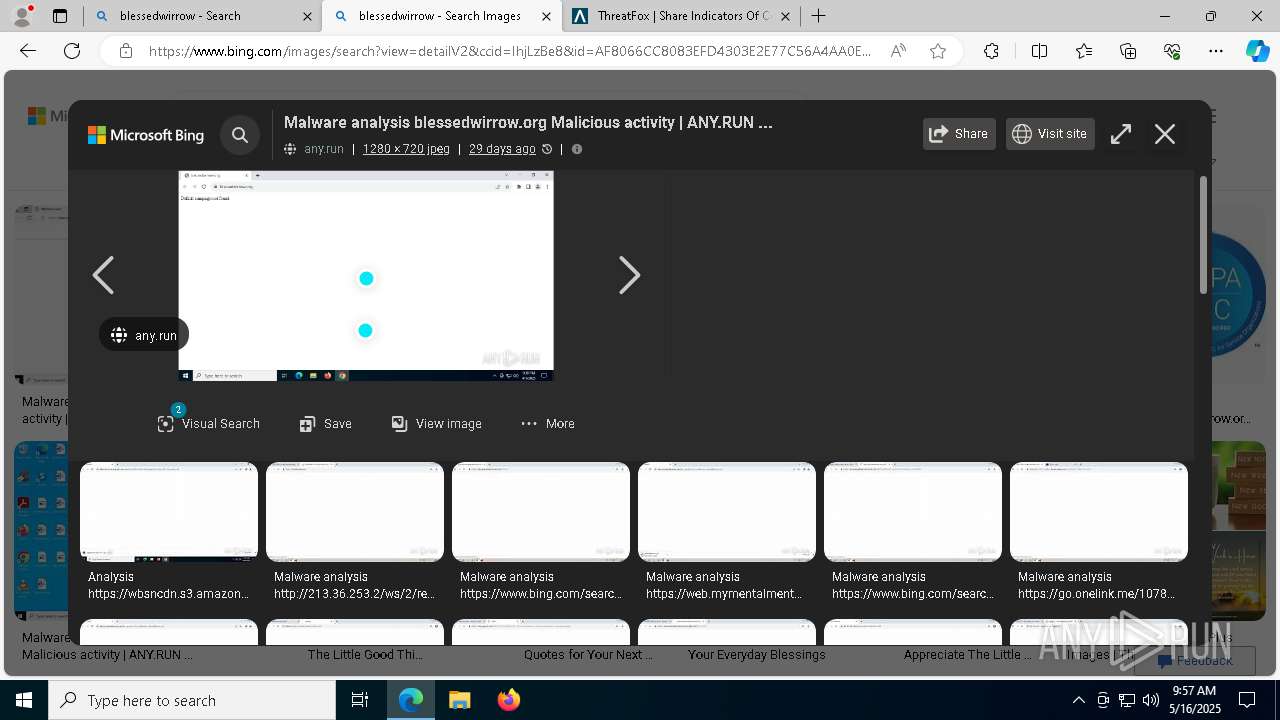
Task: Click the any.run badge on image
Action: pos(144,335)
